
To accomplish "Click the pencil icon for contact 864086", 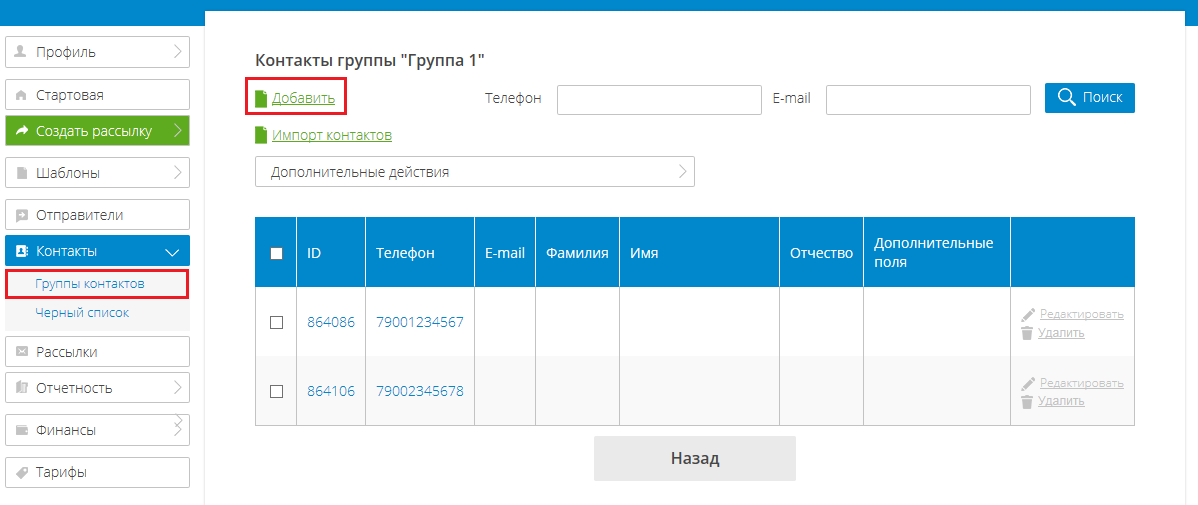I will tap(1027, 314).
